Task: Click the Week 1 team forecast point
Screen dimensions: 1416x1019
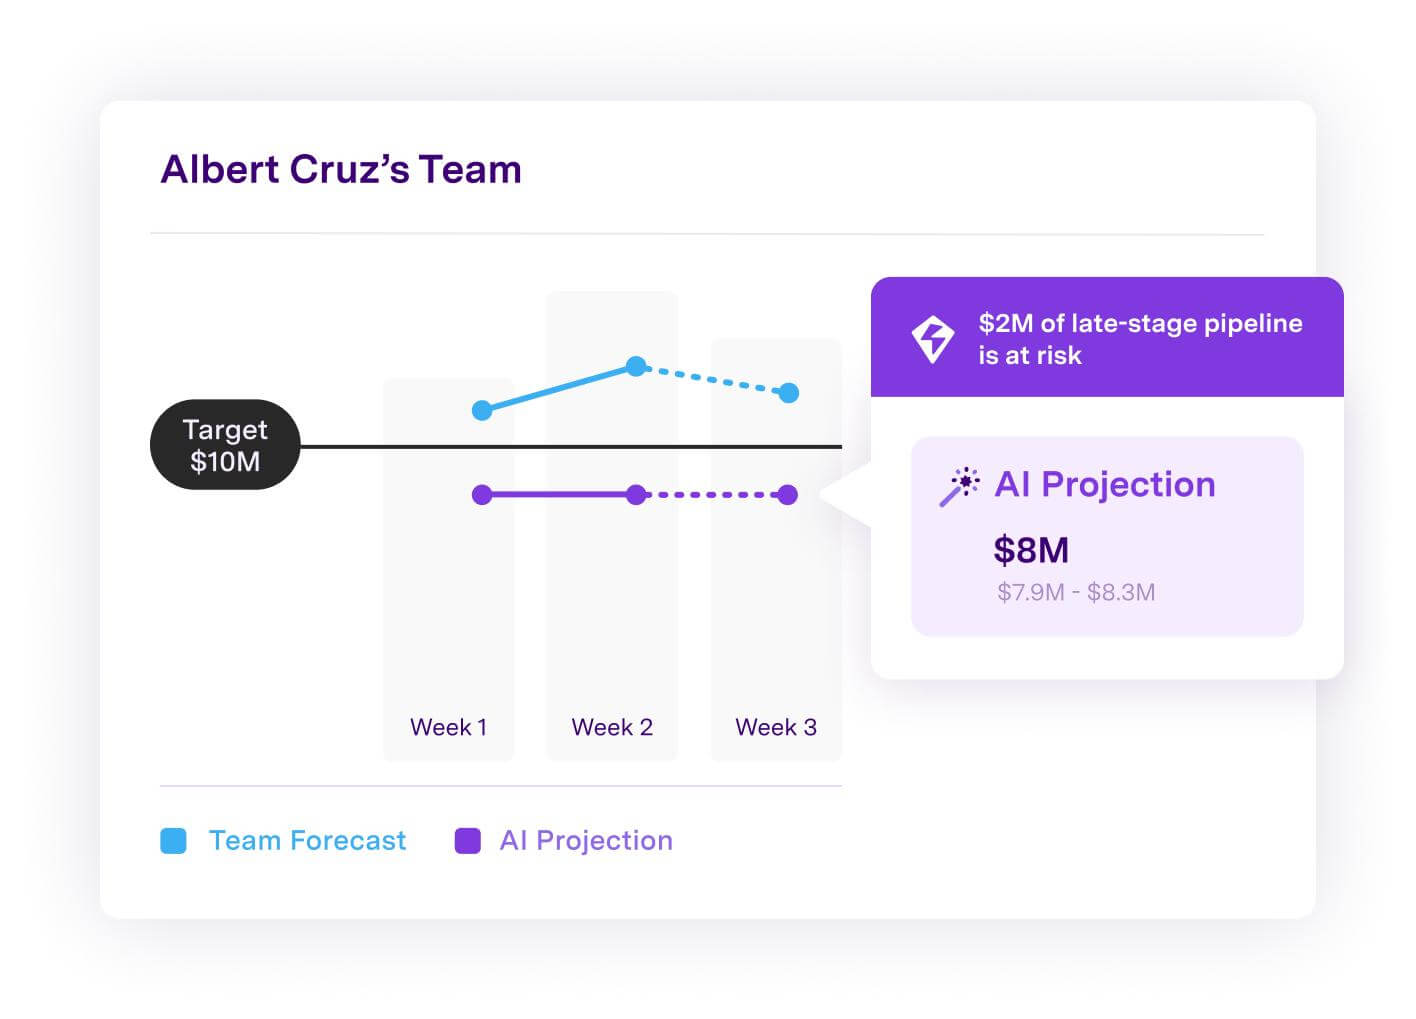Action: [x=482, y=410]
